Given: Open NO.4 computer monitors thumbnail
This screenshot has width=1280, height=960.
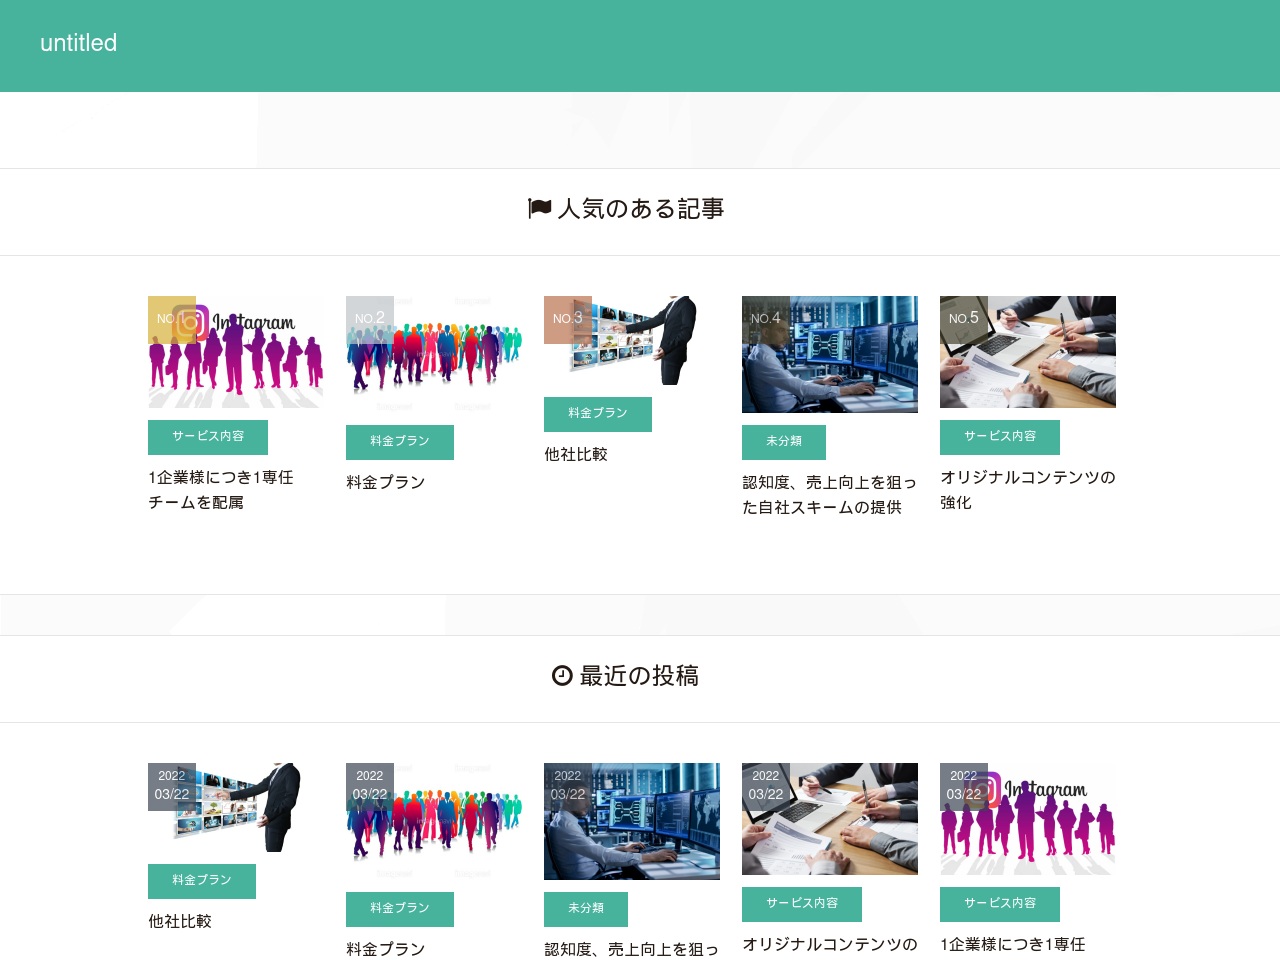Looking at the screenshot, I should [x=830, y=354].
